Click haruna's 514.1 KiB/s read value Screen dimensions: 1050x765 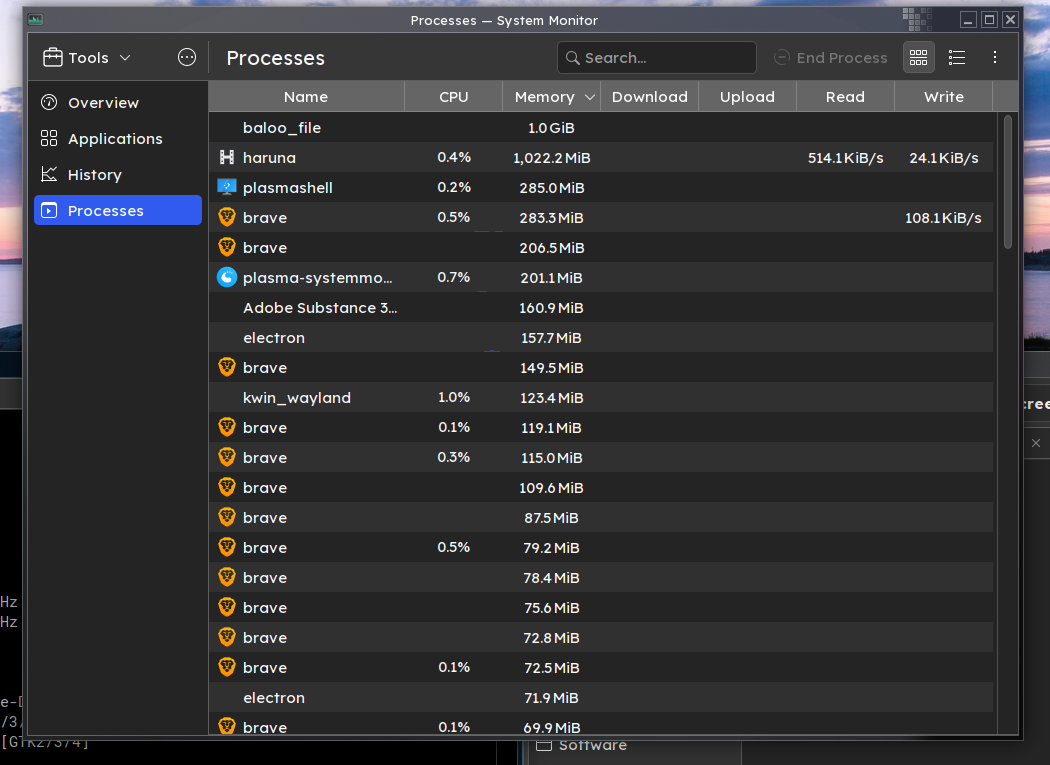click(845, 158)
